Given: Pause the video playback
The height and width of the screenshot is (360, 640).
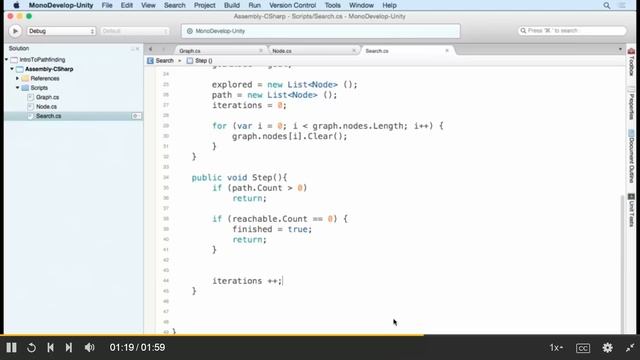Looking at the screenshot, I should 11,348.
